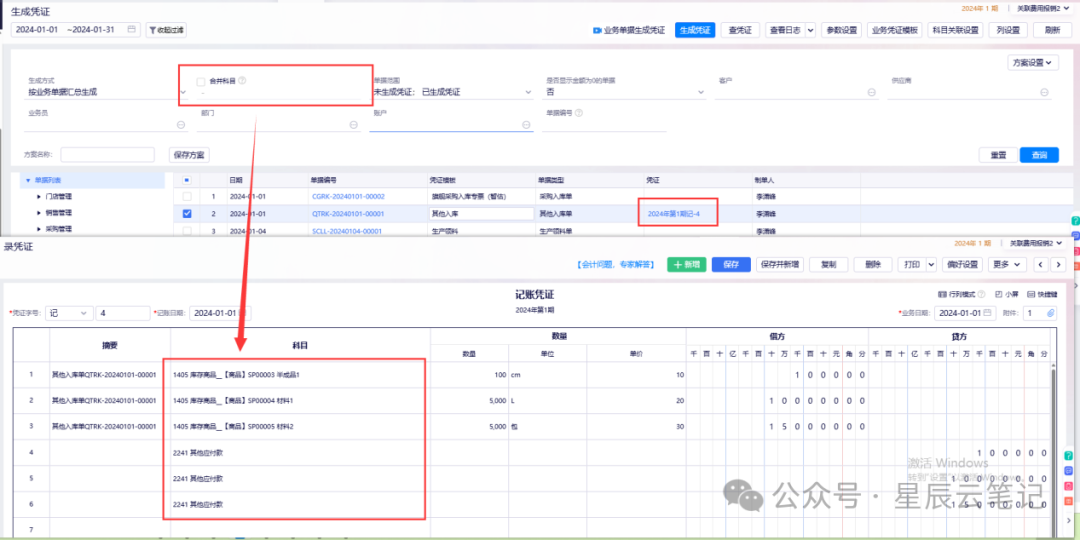The width and height of the screenshot is (1080, 540).
Task: Click the 保存并新增 button
Action: 779,264
